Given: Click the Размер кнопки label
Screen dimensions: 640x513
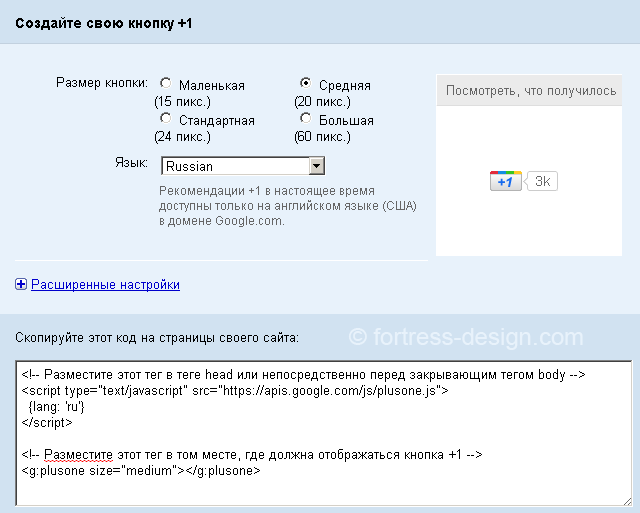Looking at the screenshot, I should [x=102, y=83].
